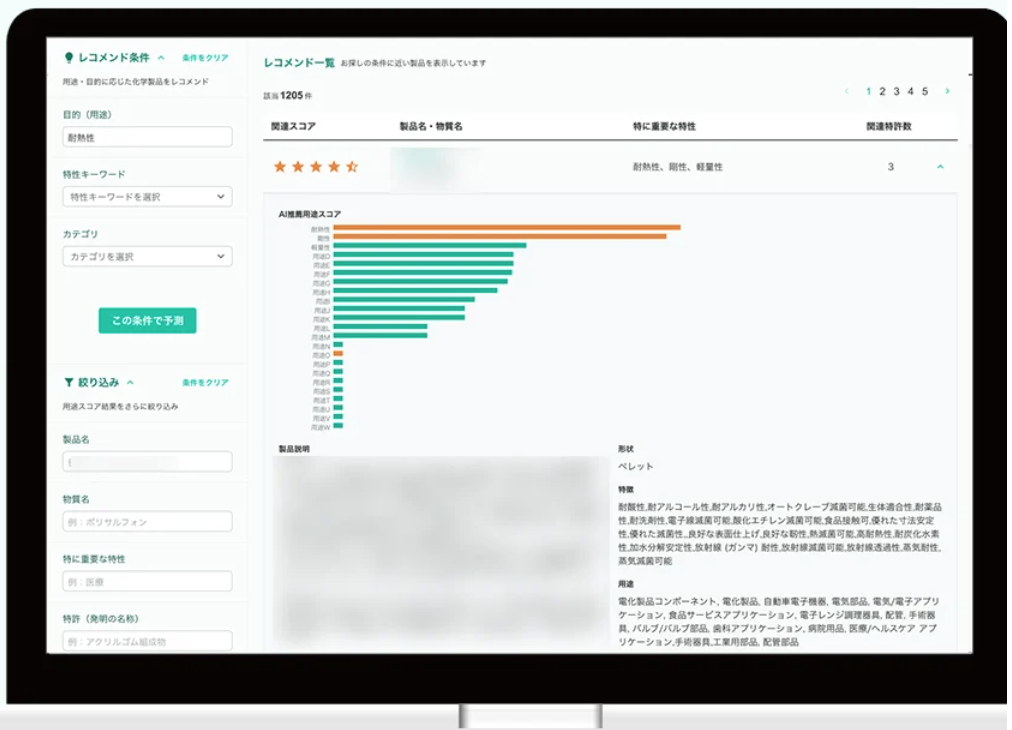The height and width of the screenshot is (730, 1012).
Task: Click the previous page arrow in pagination
Action: 847,92
